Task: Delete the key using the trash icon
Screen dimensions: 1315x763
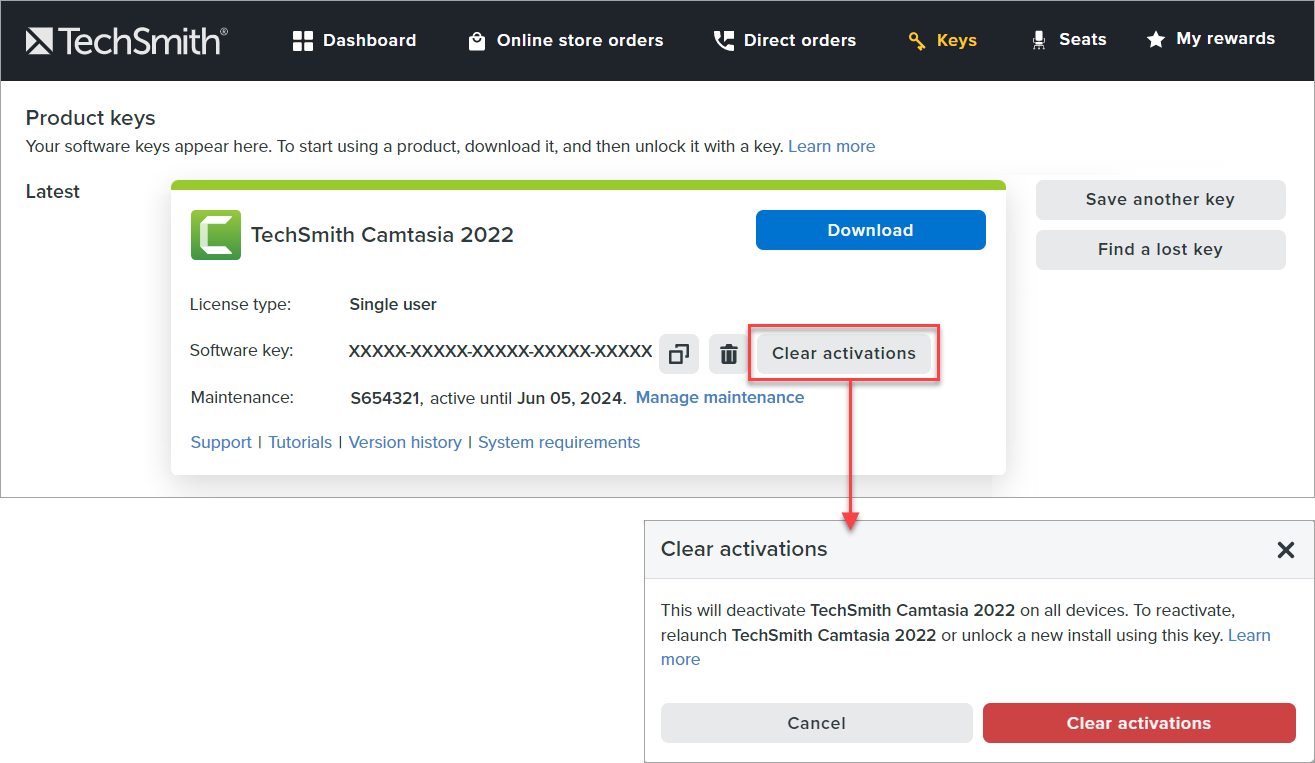Action: coord(728,353)
